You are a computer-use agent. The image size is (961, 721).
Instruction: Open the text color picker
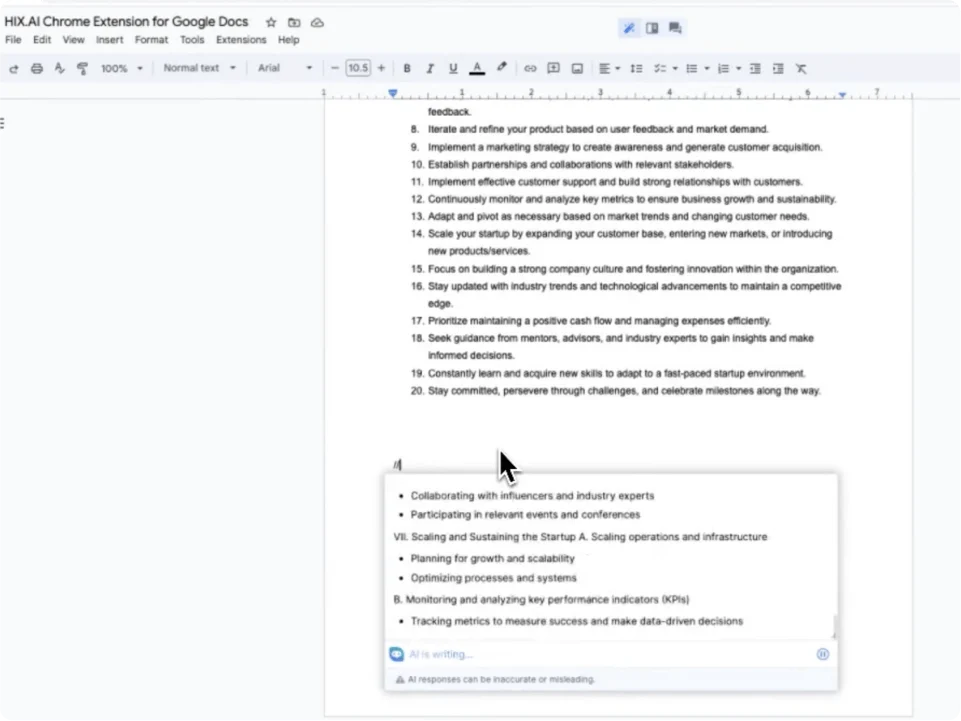pyautogui.click(x=477, y=68)
